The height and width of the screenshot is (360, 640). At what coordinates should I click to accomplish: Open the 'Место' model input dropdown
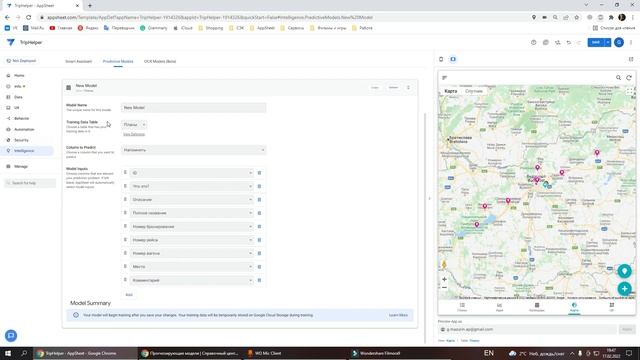point(191,267)
